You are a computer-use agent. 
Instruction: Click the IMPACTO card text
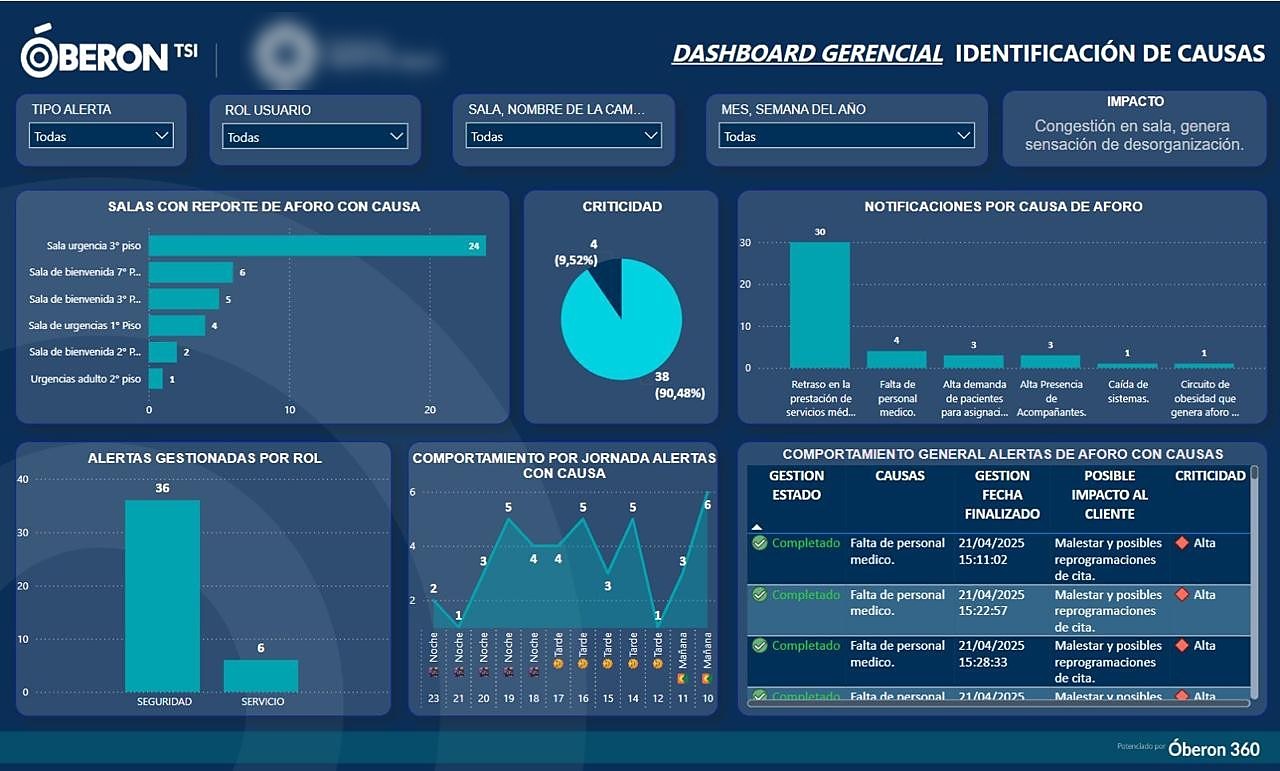tap(1135, 135)
